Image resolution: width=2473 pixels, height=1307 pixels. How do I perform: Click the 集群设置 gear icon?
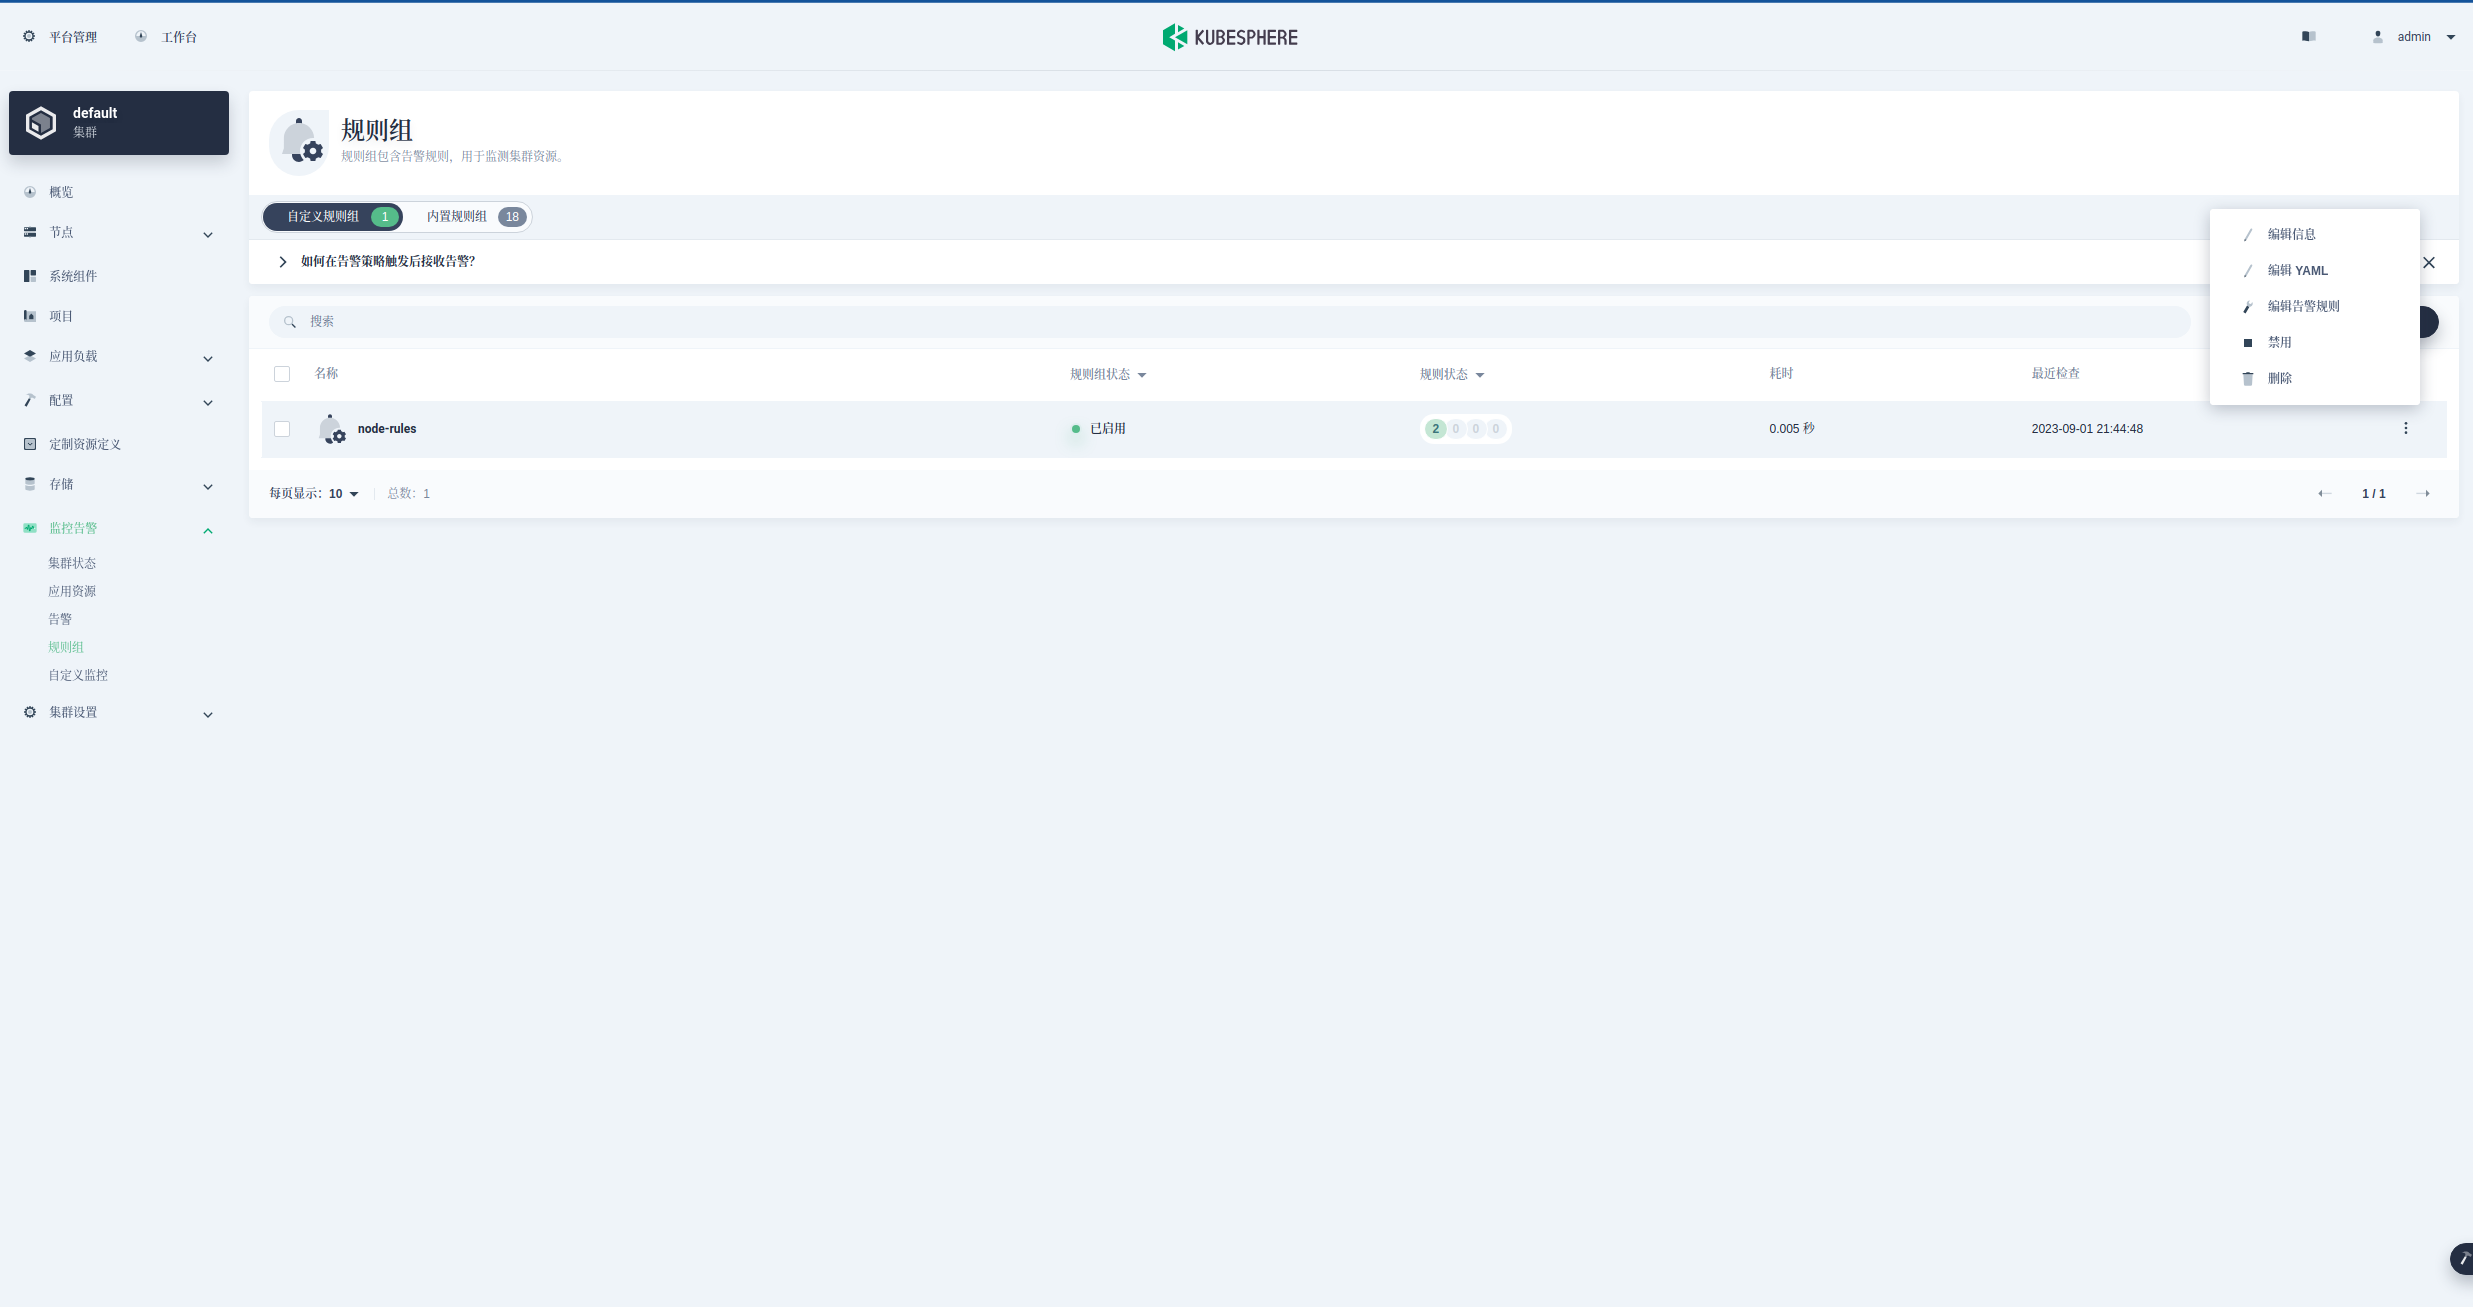pyautogui.click(x=30, y=712)
